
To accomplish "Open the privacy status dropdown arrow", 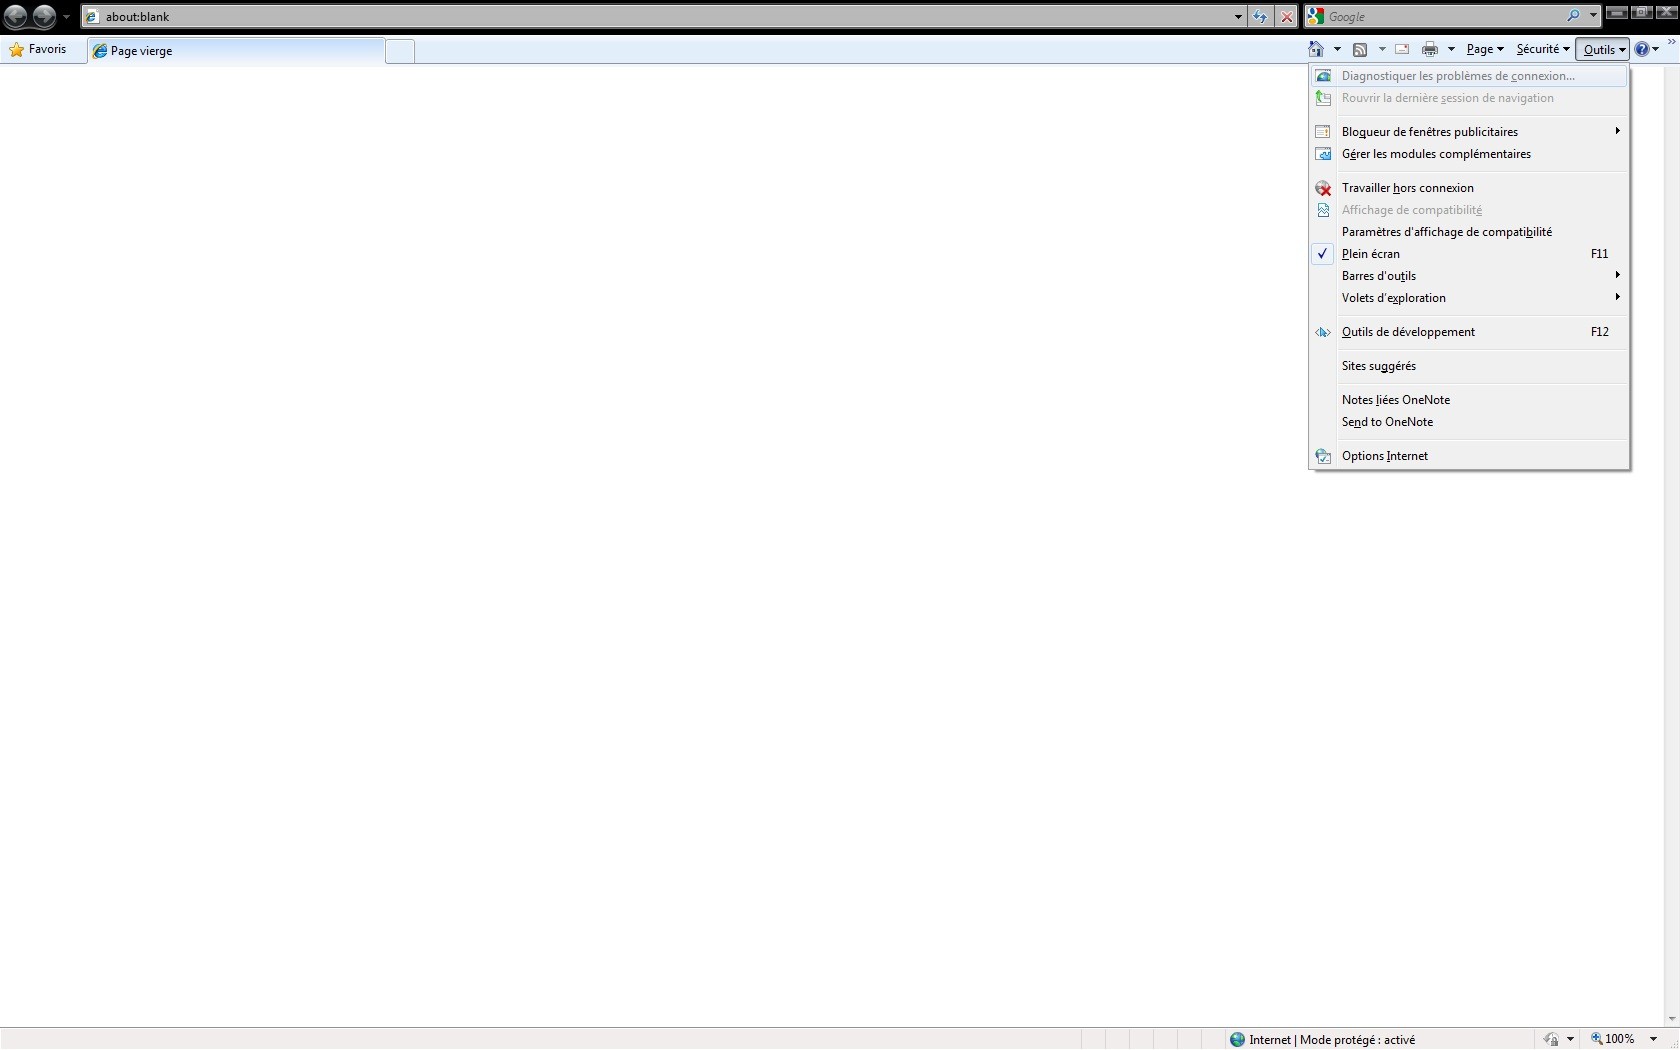I will pyautogui.click(x=1570, y=1040).
